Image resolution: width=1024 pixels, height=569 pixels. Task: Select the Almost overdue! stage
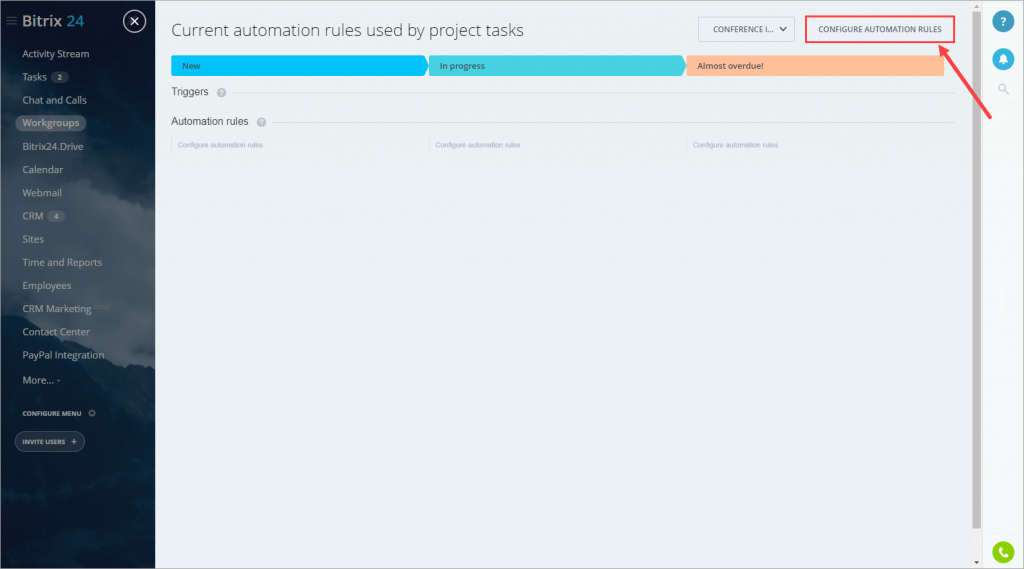812,66
